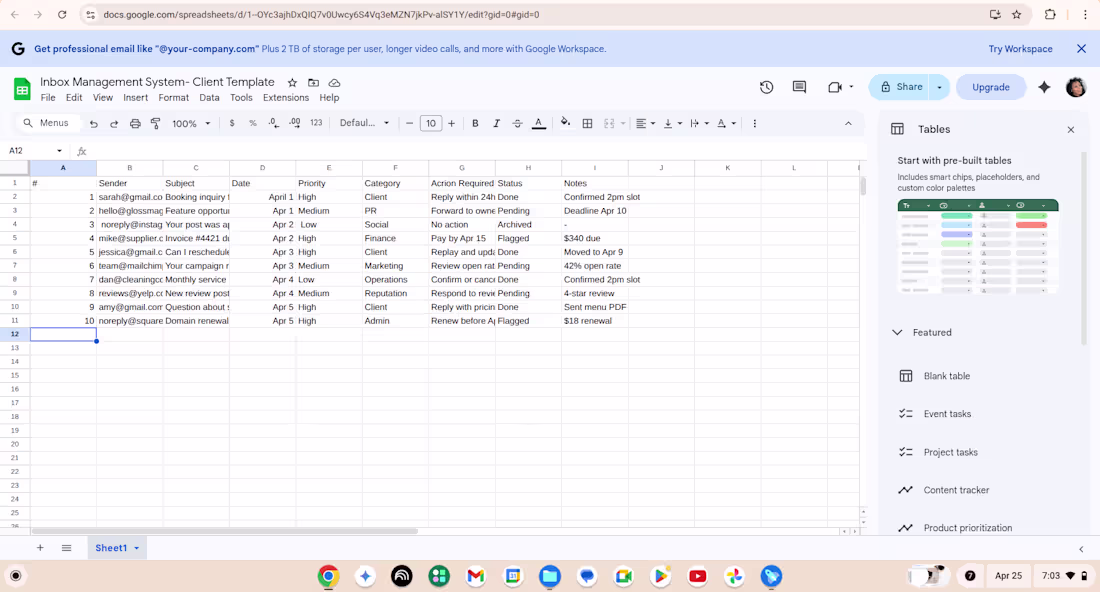Click the font size input field
This screenshot has width=1100, height=592.
[430, 122]
